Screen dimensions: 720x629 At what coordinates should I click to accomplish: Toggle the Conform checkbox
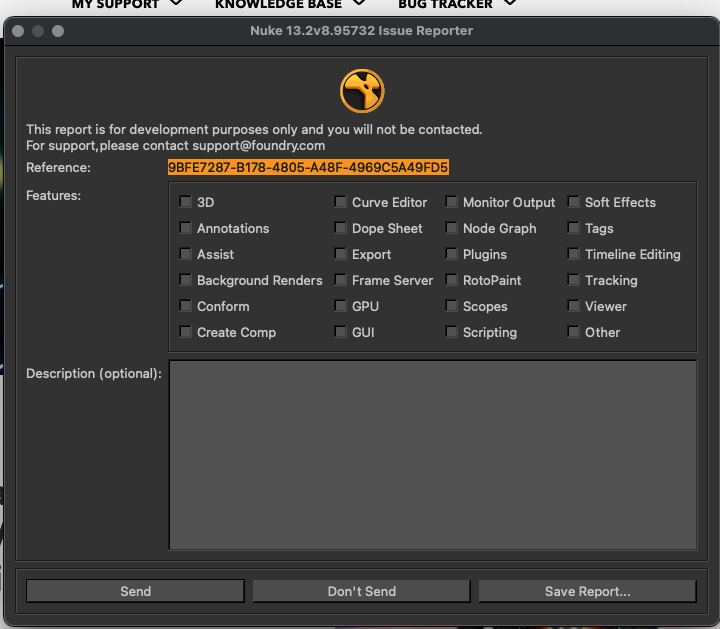pyautogui.click(x=186, y=306)
